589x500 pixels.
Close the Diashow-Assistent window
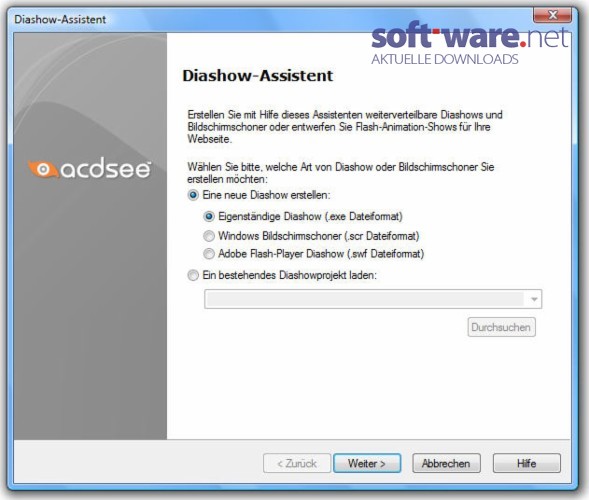(552, 15)
